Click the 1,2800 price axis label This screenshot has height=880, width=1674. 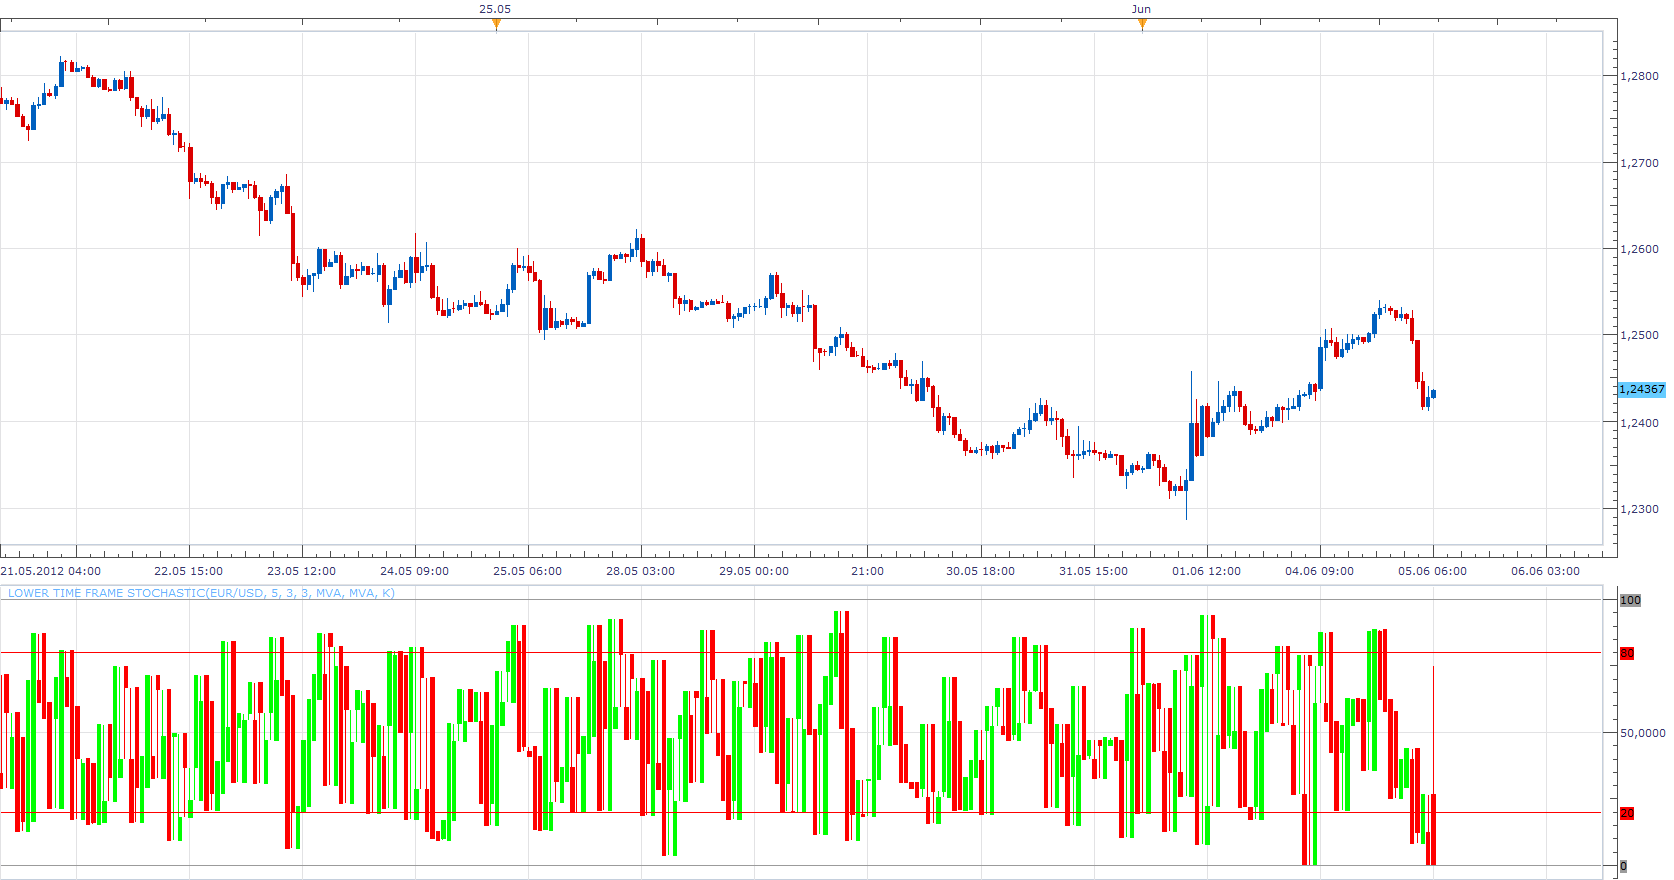click(x=1639, y=76)
